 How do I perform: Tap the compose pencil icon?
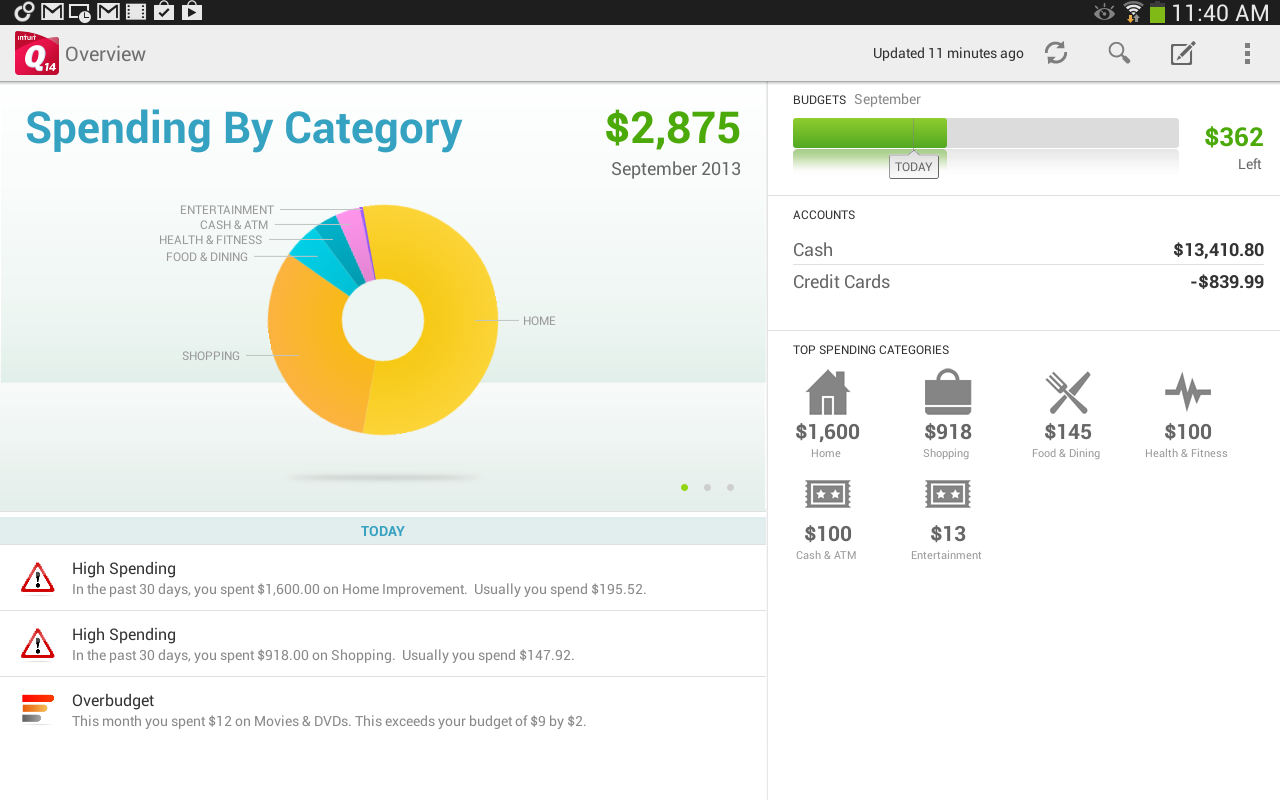pos(1182,53)
